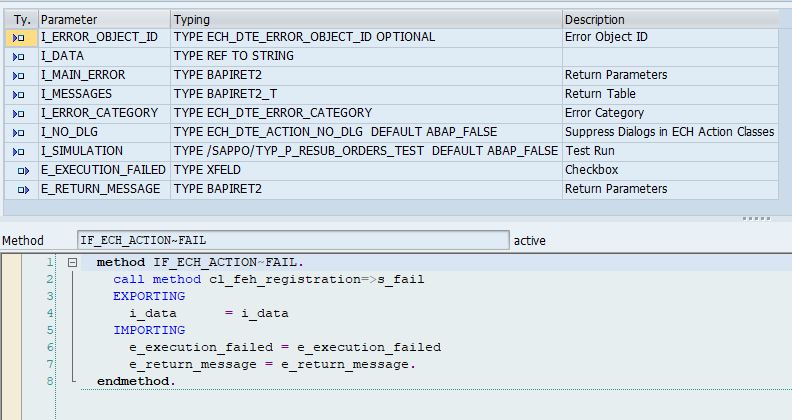Click description Error Category
The width and height of the screenshot is (792, 420).
(x=604, y=113)
